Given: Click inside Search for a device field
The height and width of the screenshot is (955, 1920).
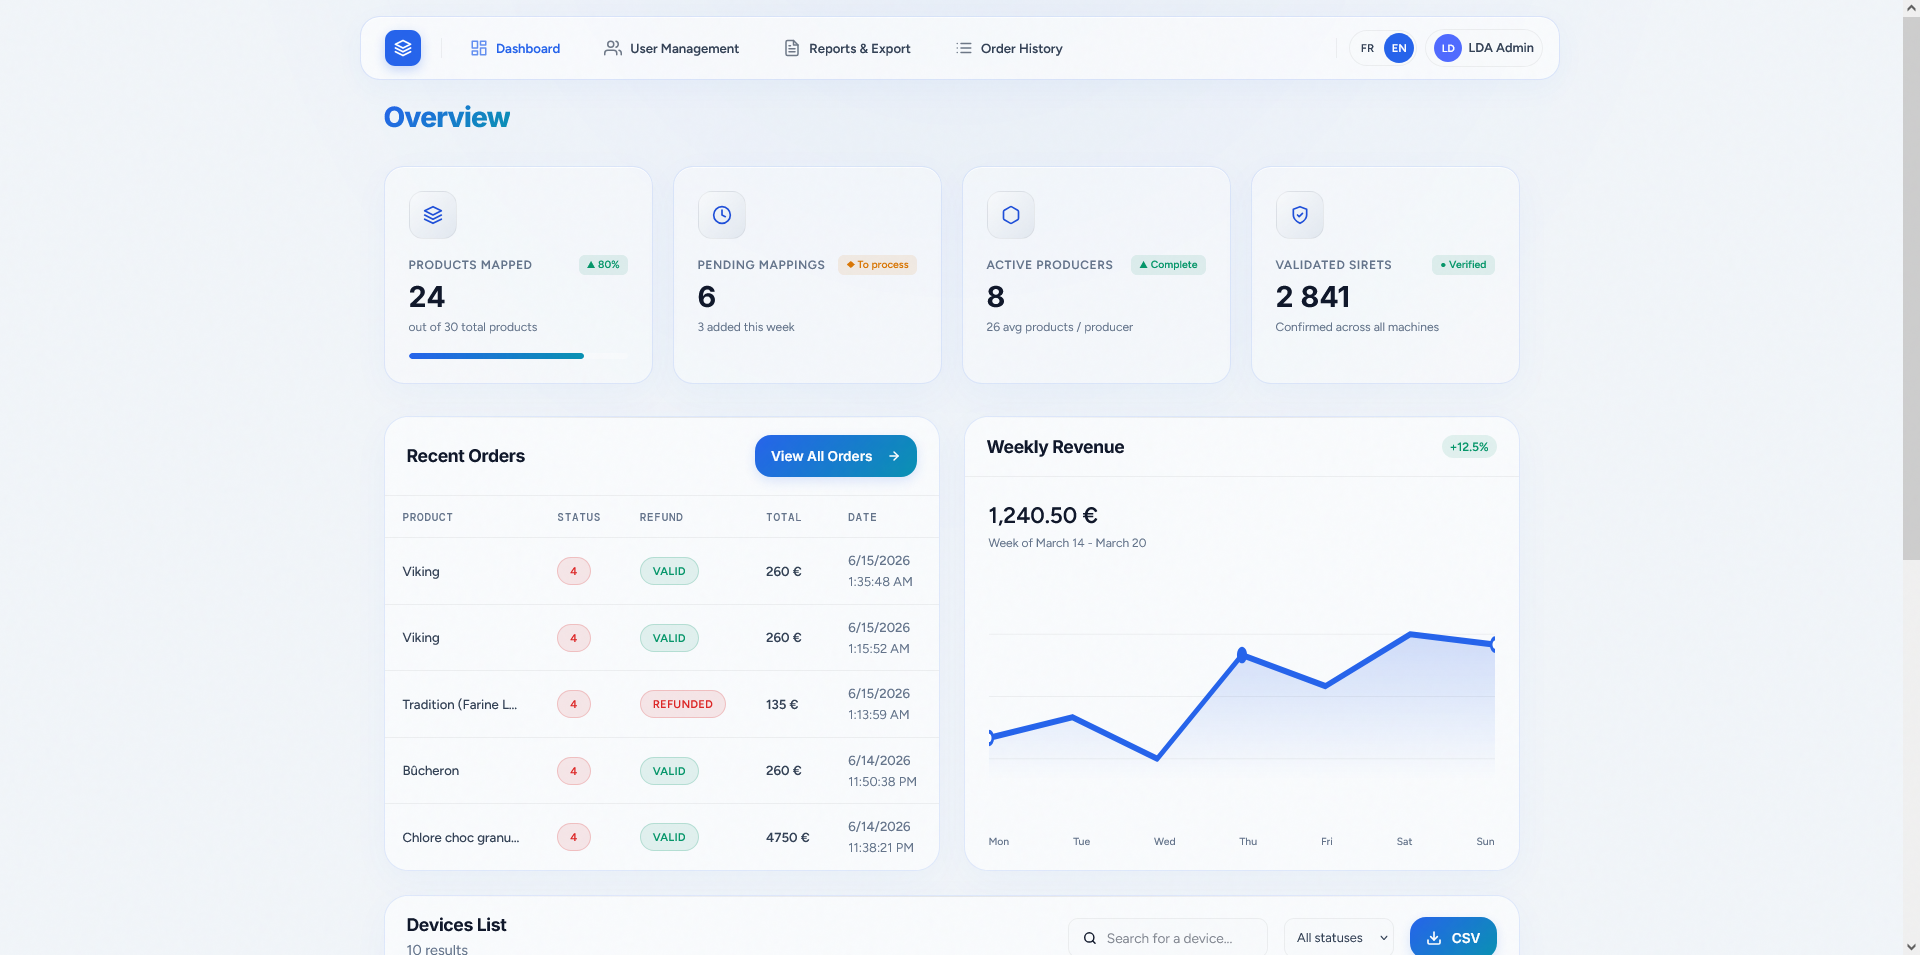Looking at the screenshot, I should [x=1168, y=938].
